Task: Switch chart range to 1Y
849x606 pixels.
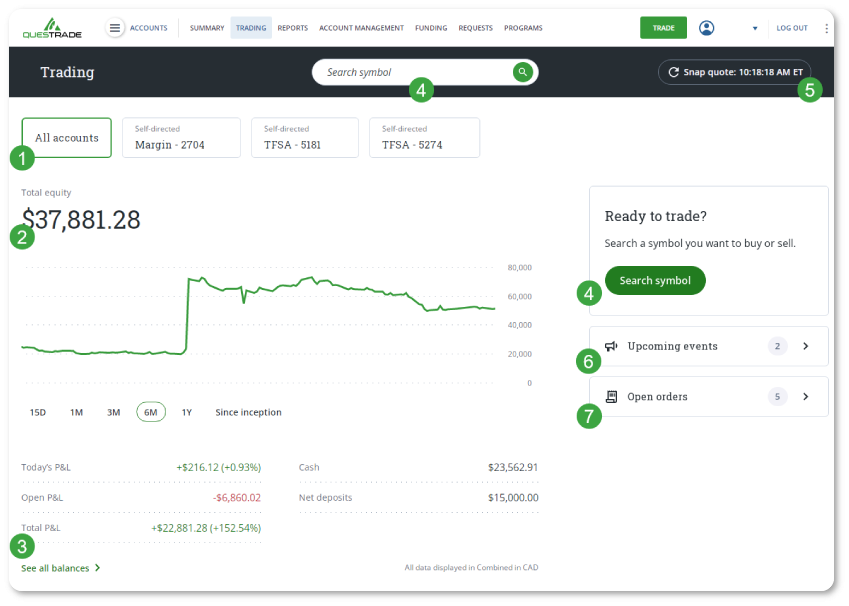Action: [x=186, y=411]
